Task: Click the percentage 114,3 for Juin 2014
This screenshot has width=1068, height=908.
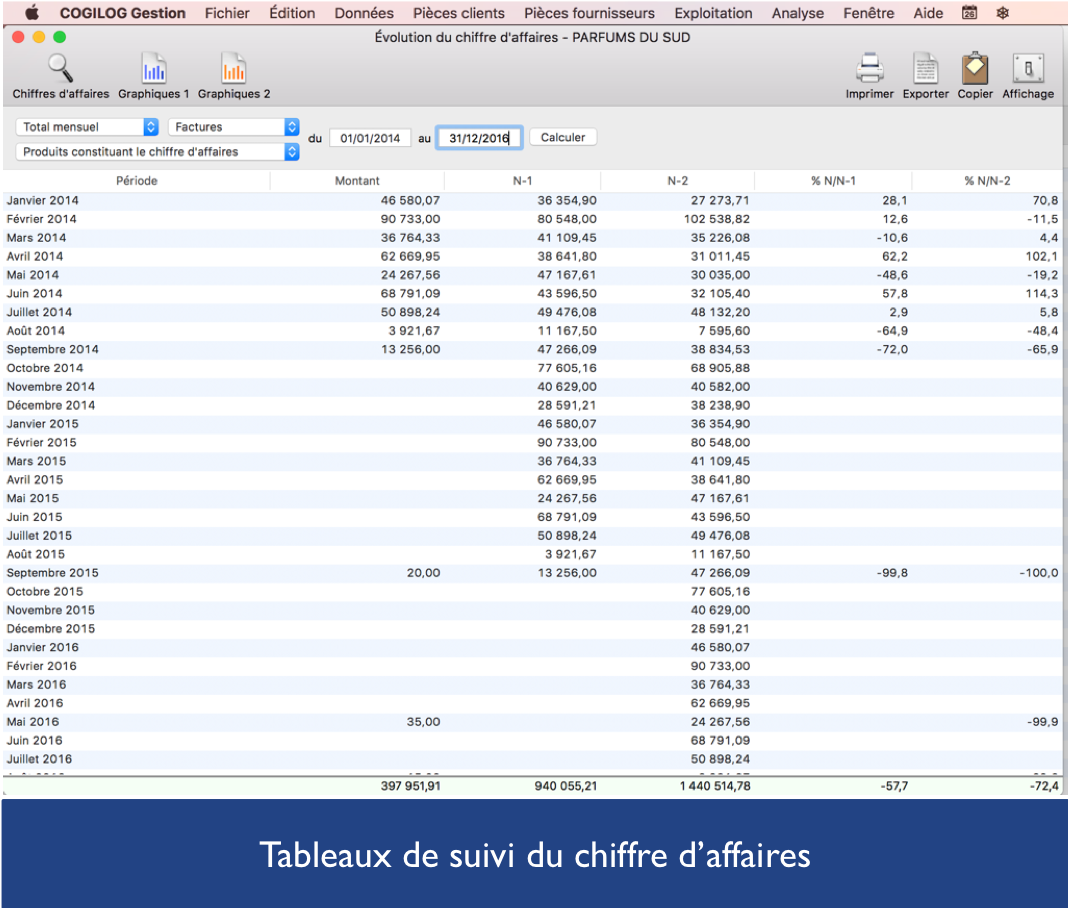Action: tap(1041, 294)
